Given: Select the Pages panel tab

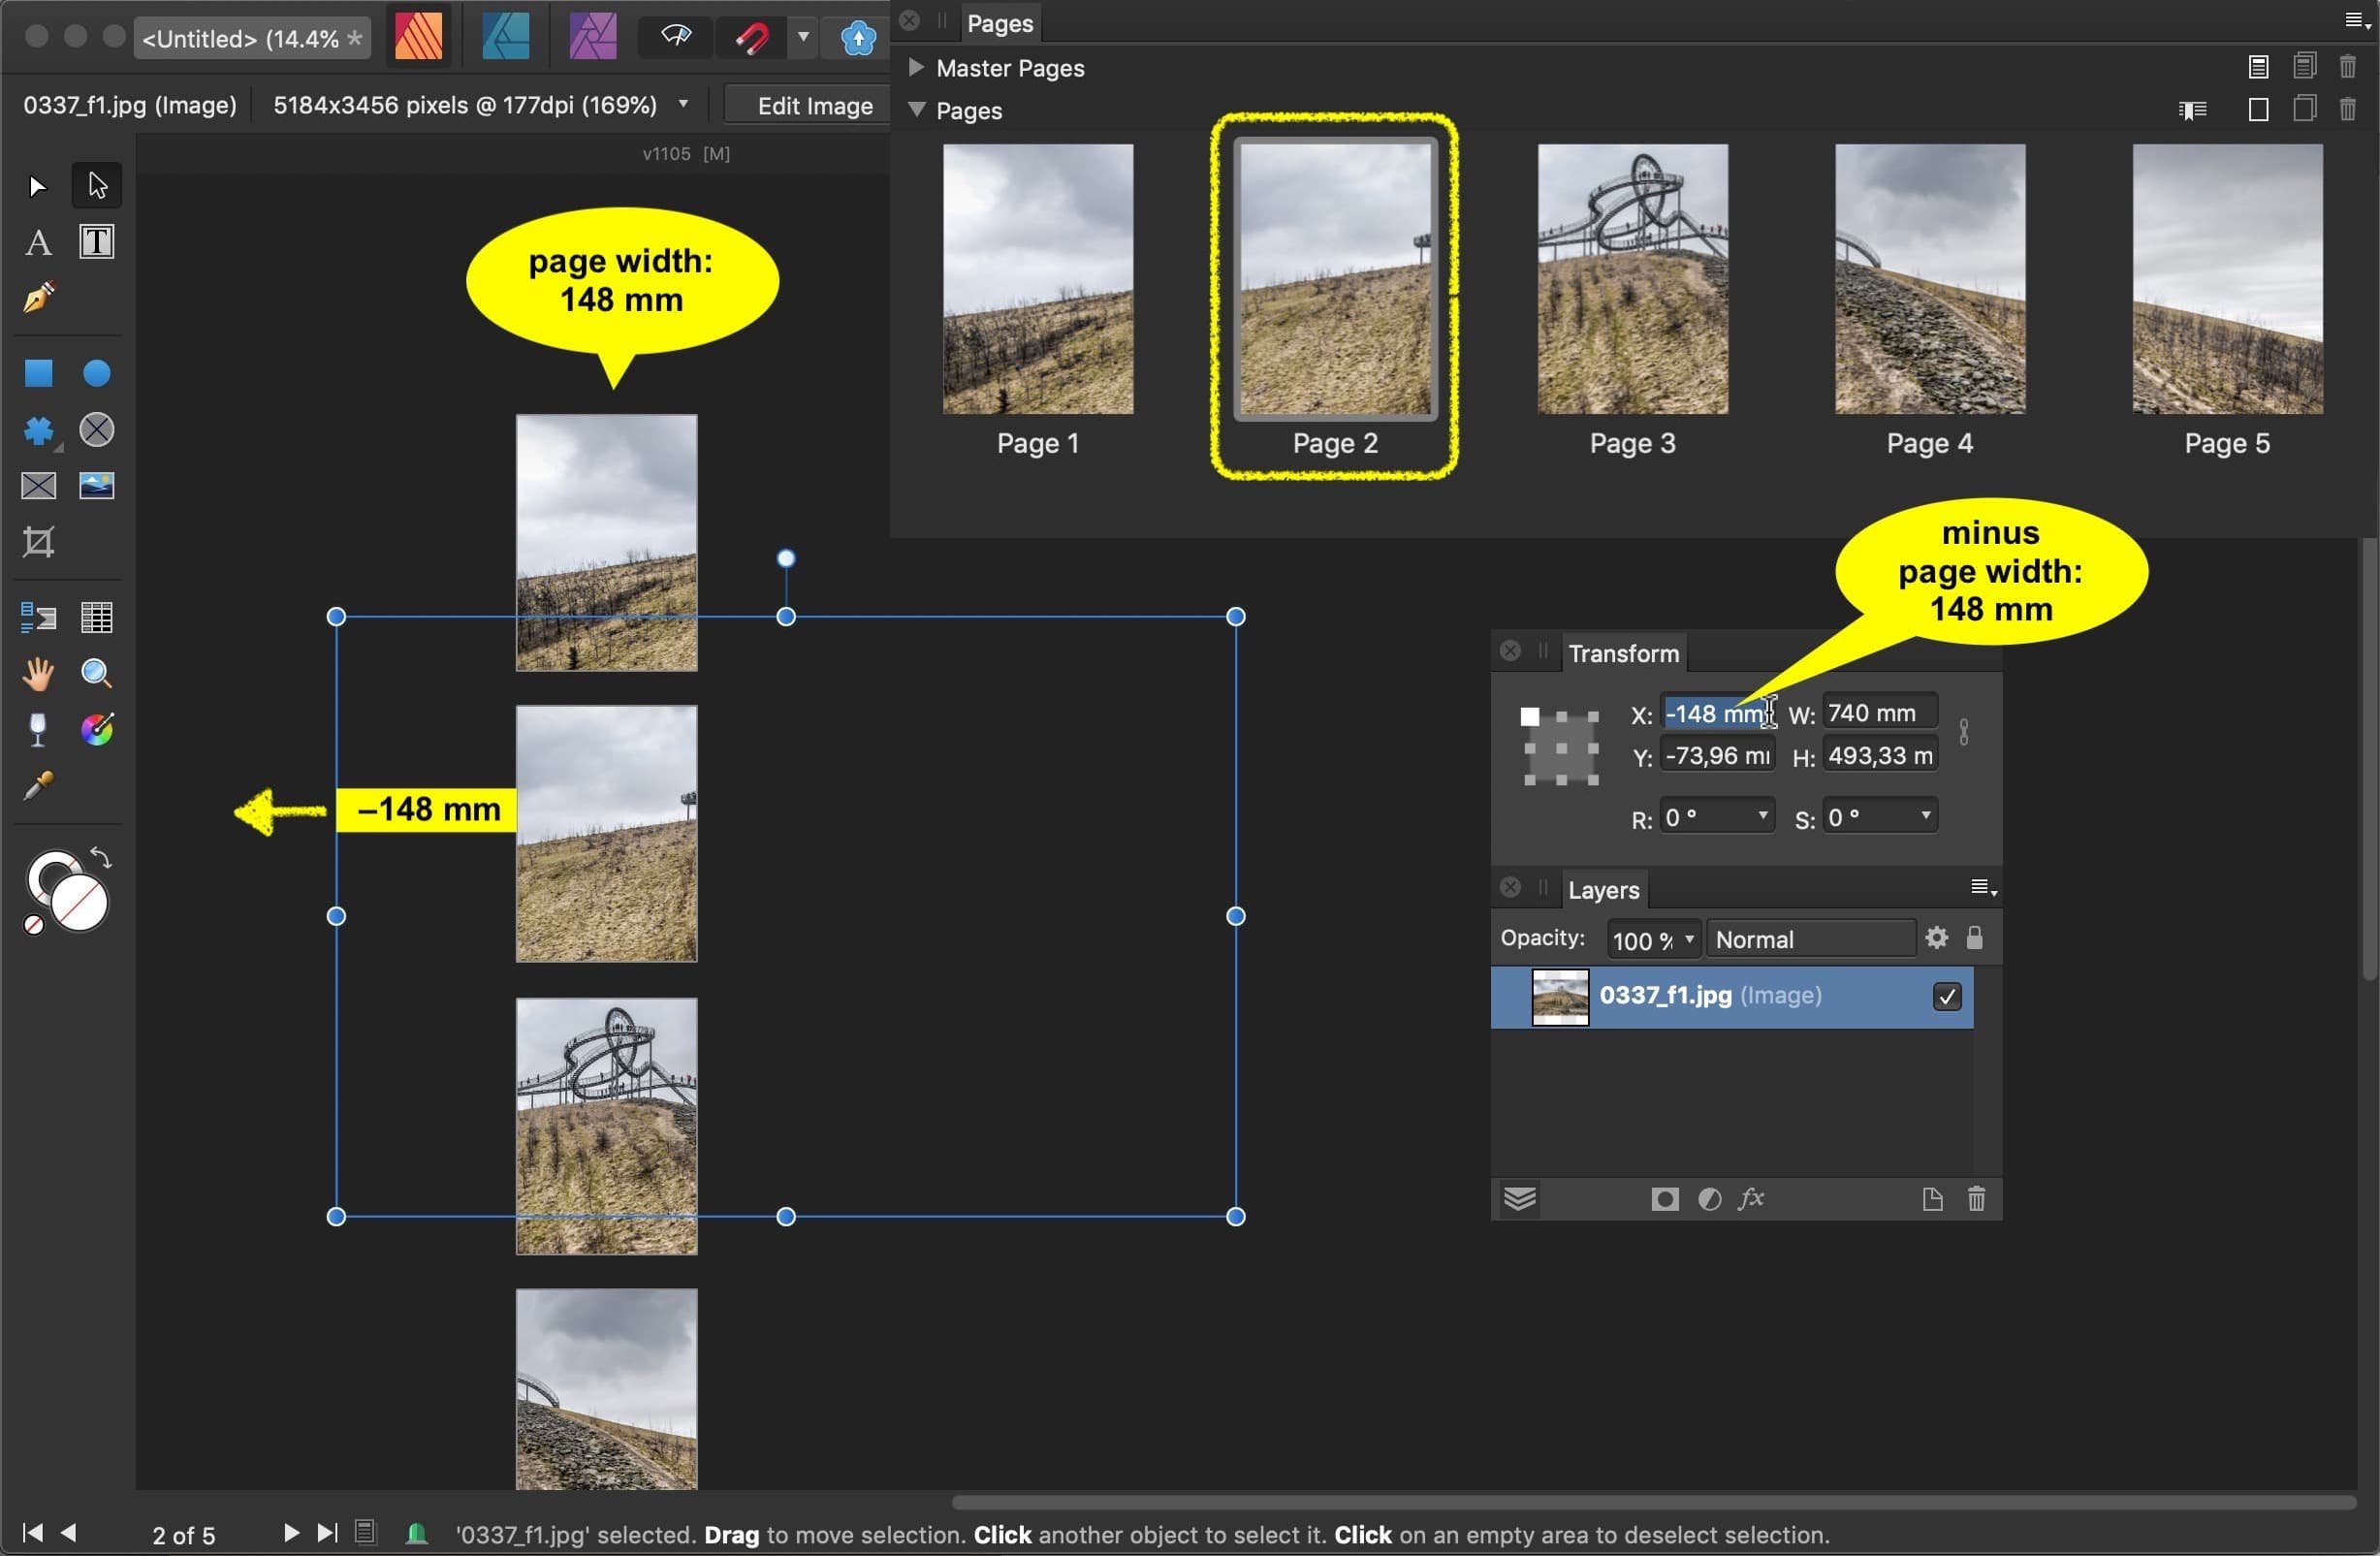Looking at the screenshot, I should pyautogui.click(x=1000, y=23).
